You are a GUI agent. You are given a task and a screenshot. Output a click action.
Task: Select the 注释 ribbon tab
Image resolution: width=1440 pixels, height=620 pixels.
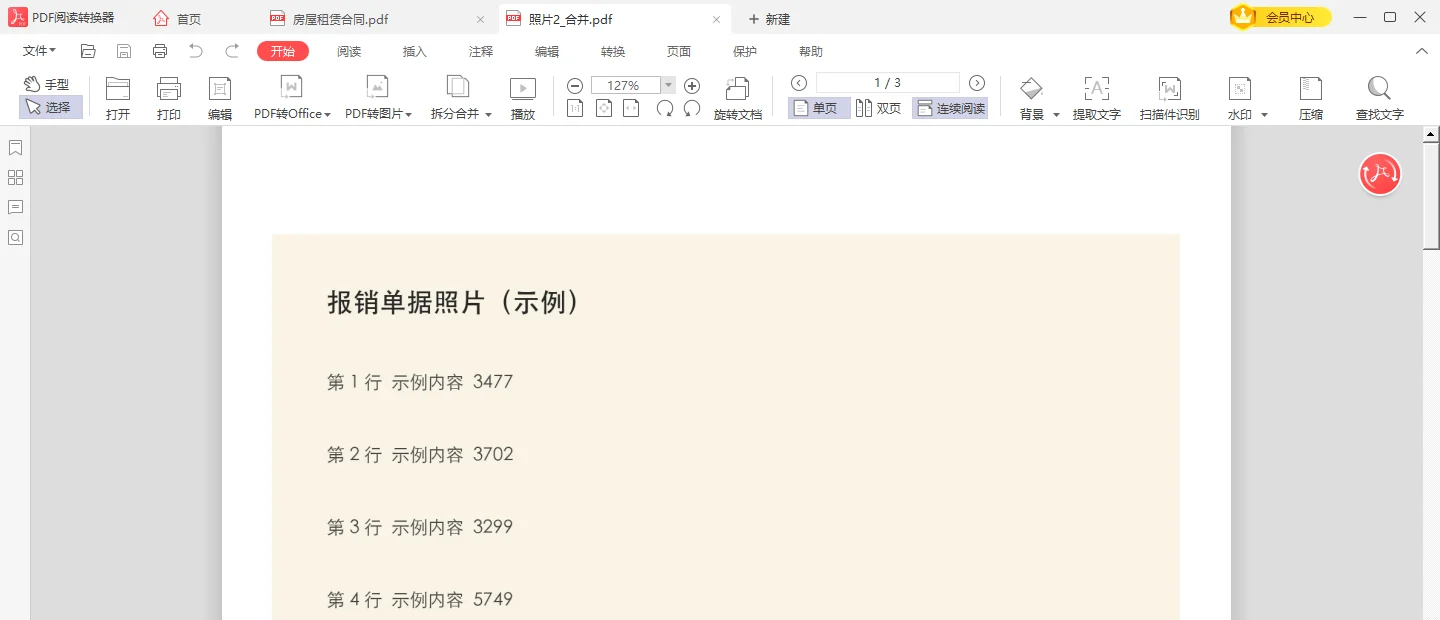click(481, 51)
